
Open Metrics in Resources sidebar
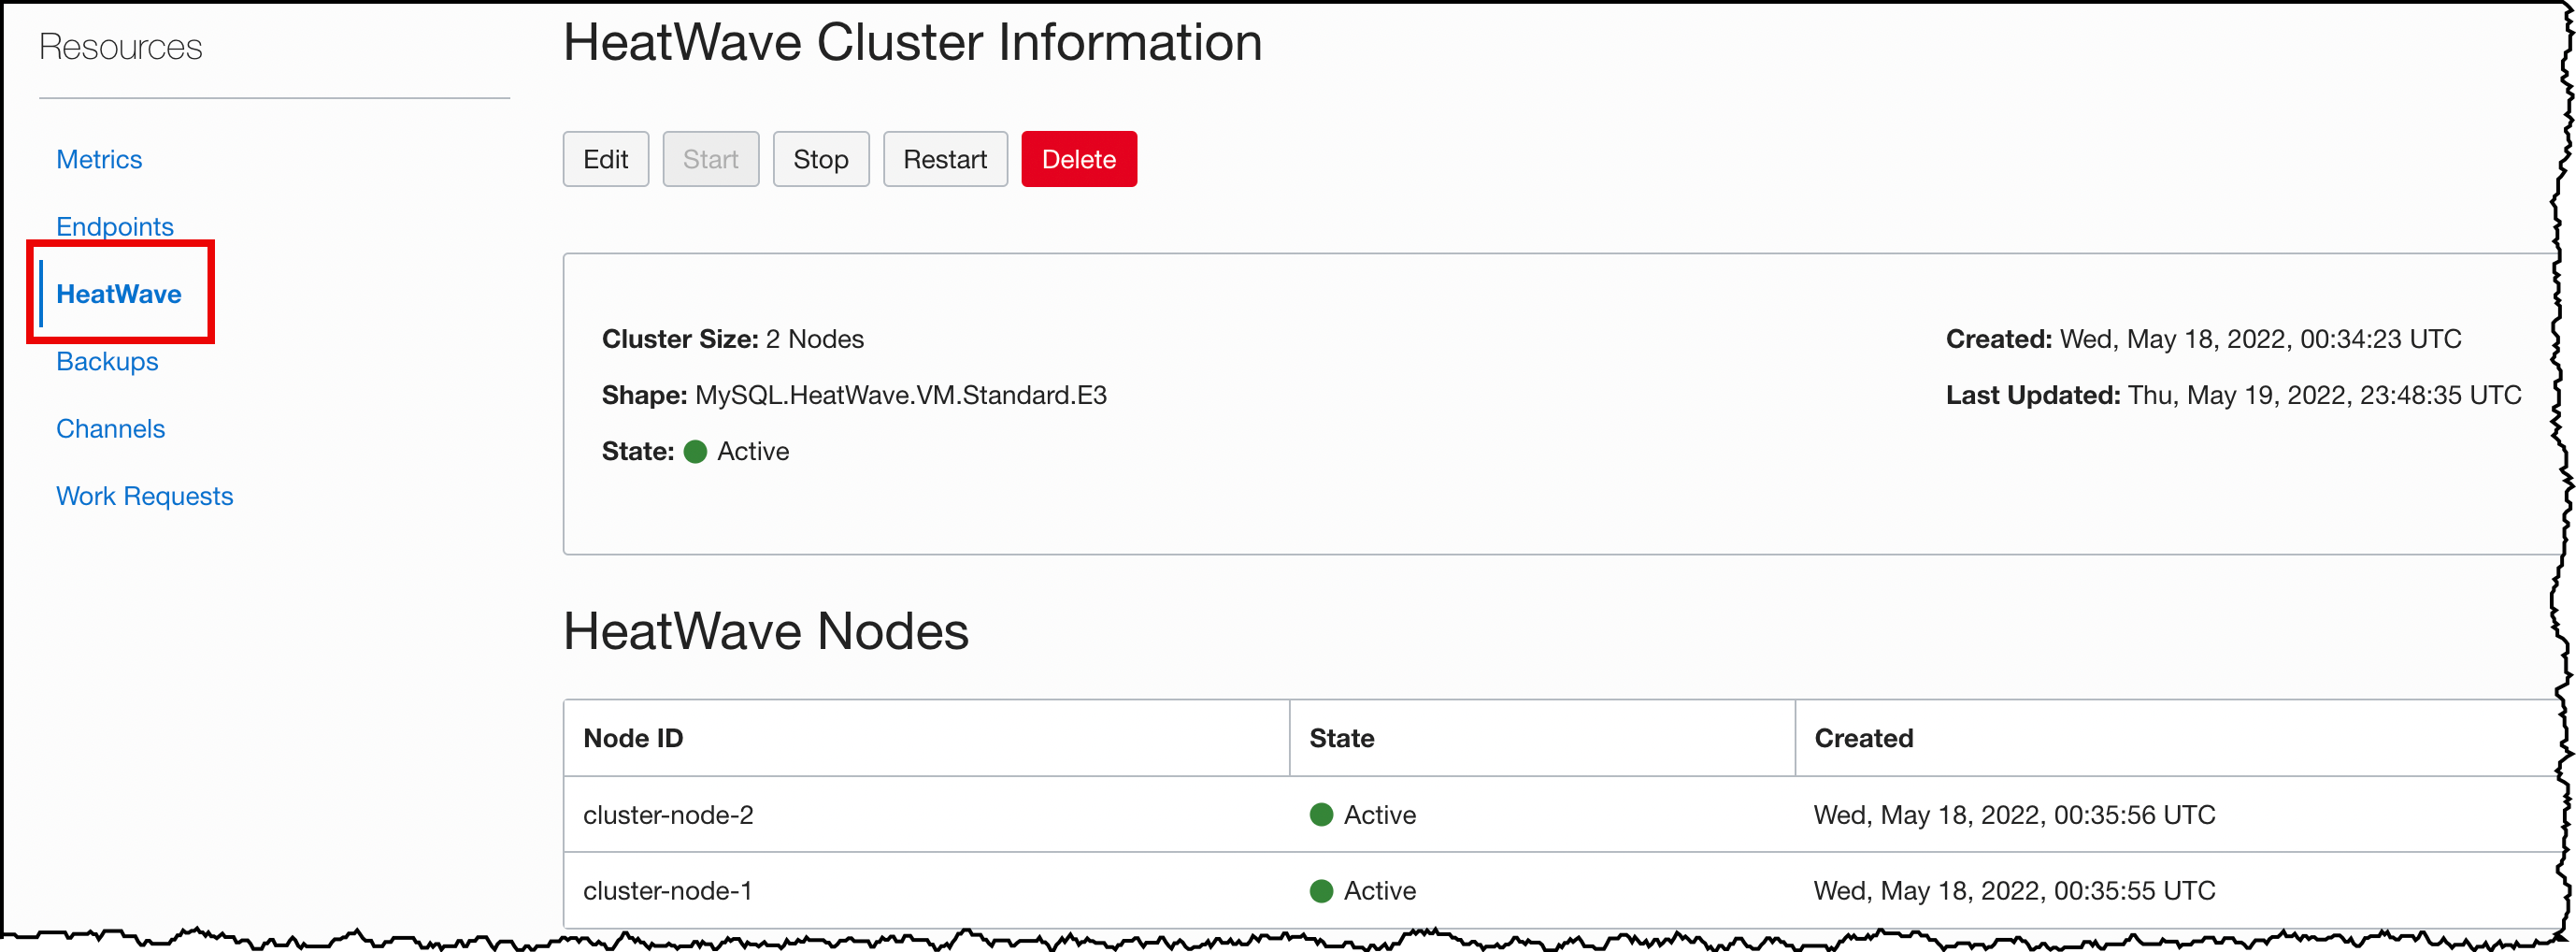point(99,159)
